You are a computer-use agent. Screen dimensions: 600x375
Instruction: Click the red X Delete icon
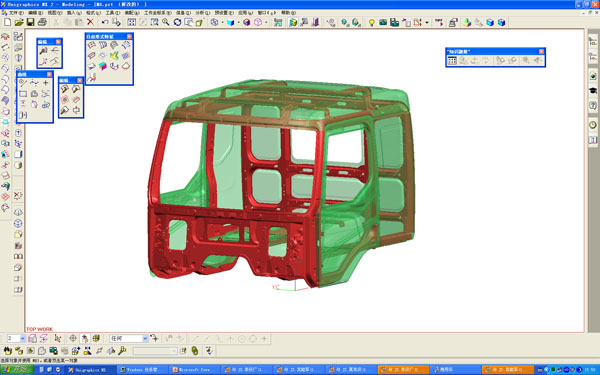pos(90,22)
